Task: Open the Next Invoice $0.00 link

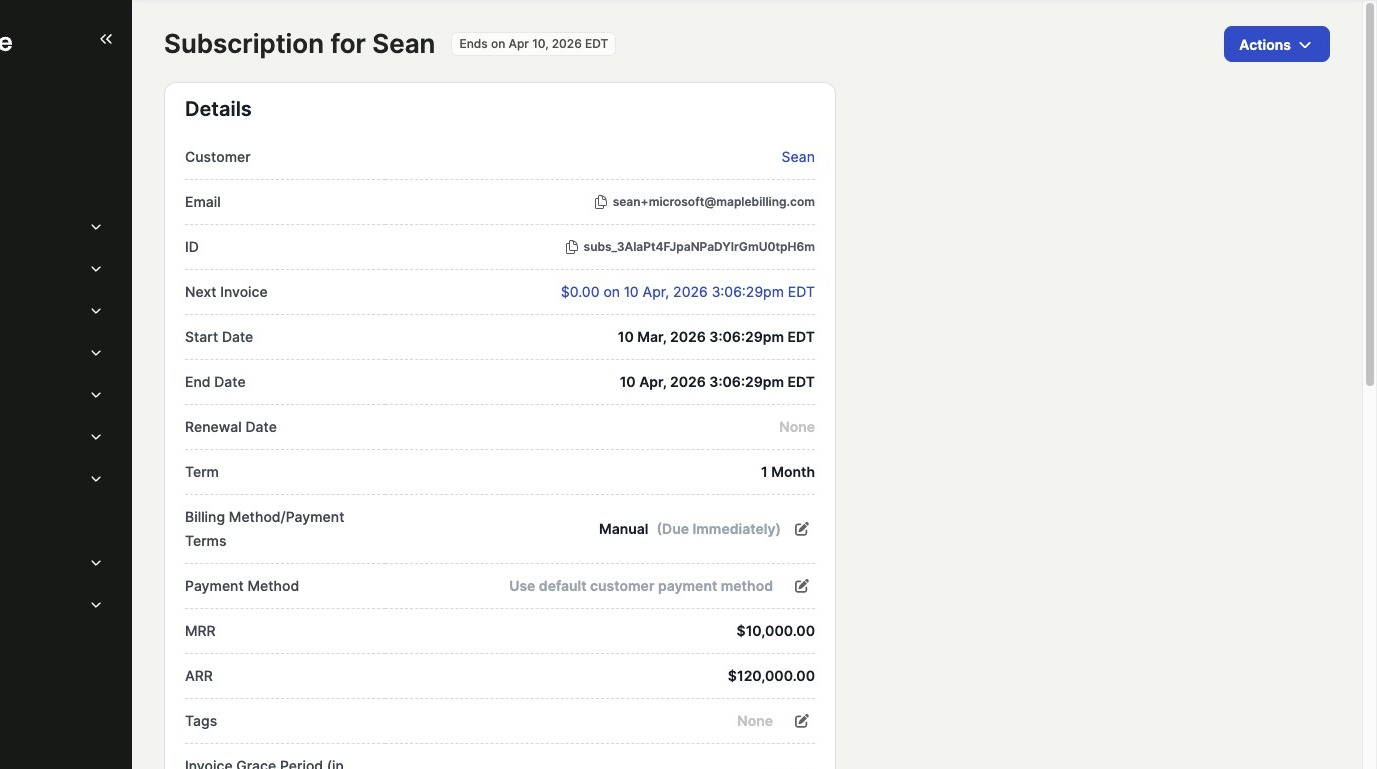Action: (687, 292)
